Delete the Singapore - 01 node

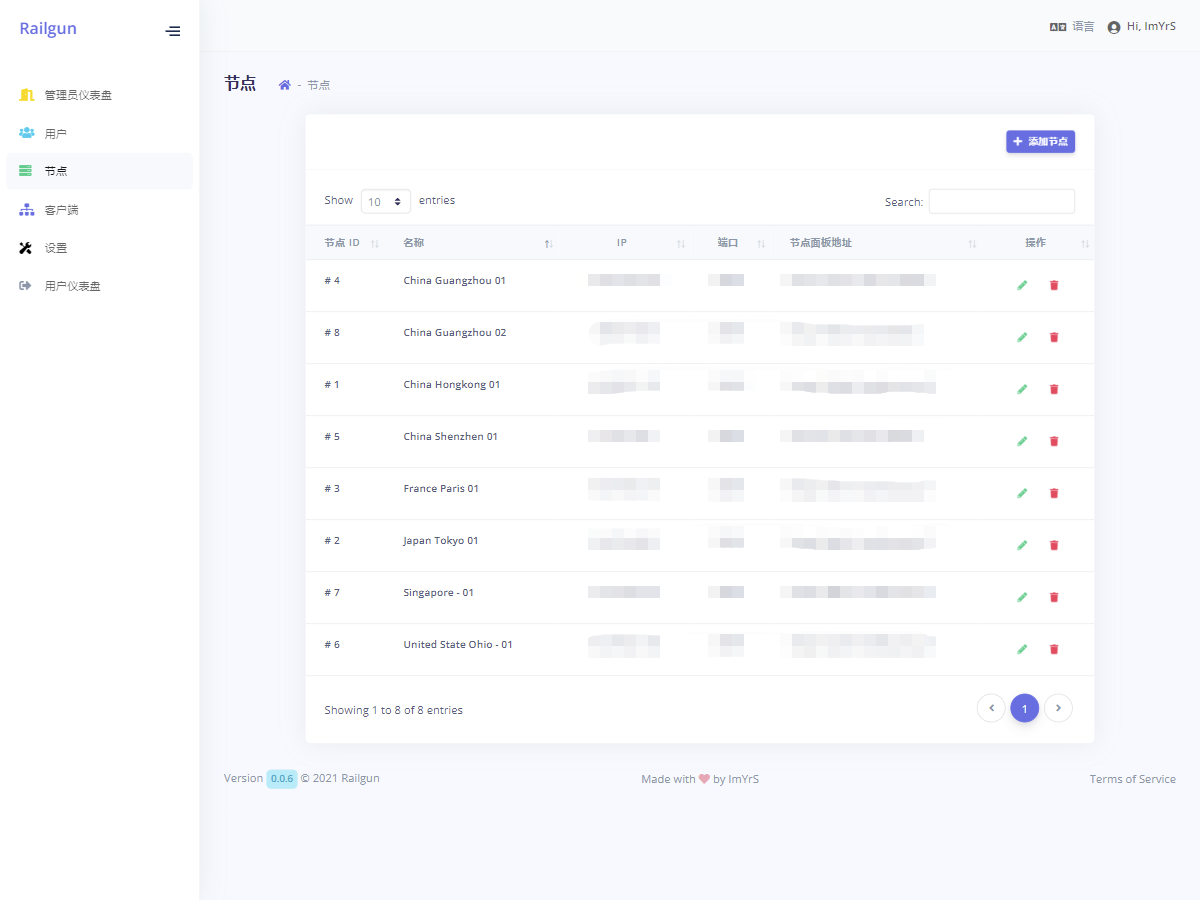pyautogui.click(x=1053, y=597)
